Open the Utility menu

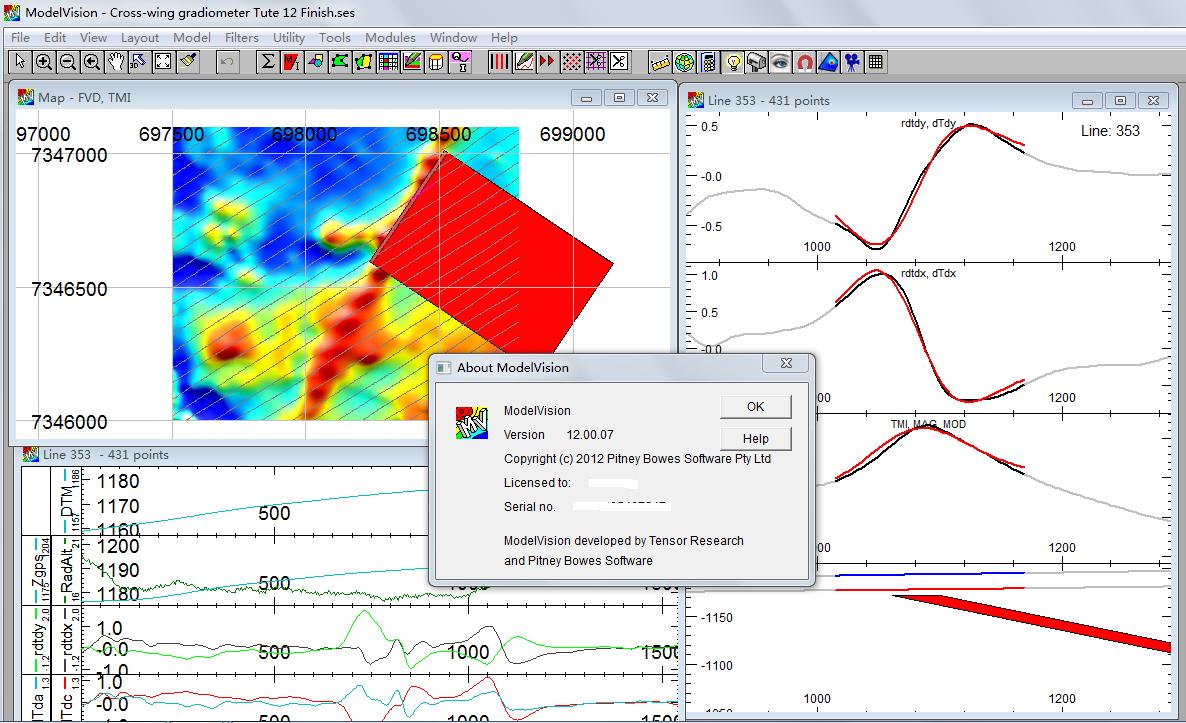click(x=289, y=37)
